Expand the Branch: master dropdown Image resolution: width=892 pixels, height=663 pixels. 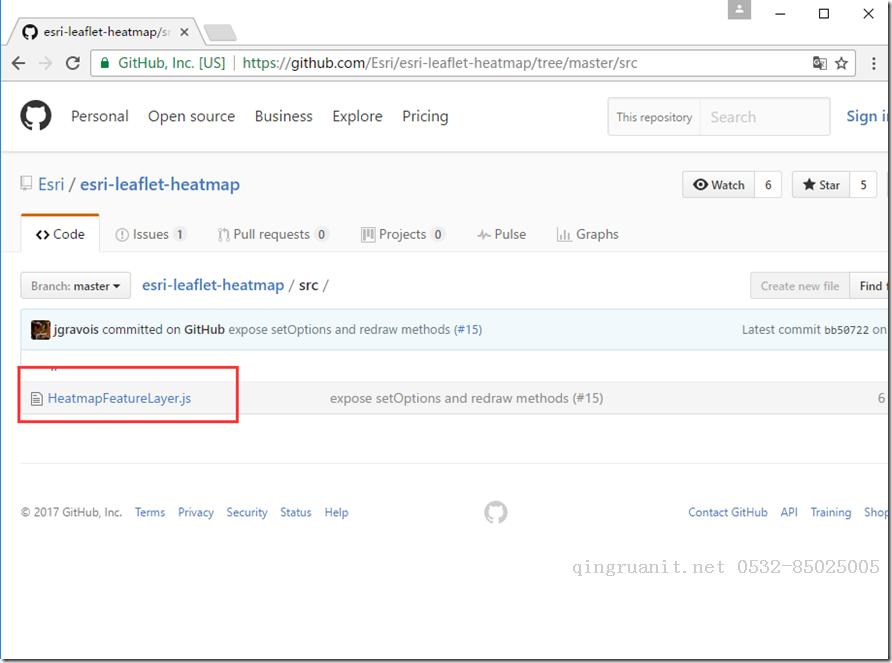point(76,286)
